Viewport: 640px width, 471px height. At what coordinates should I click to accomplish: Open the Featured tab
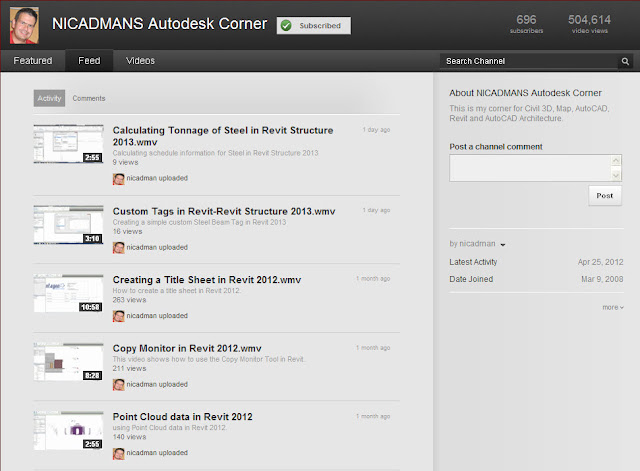pyautogui.click(x=33, y=61)
